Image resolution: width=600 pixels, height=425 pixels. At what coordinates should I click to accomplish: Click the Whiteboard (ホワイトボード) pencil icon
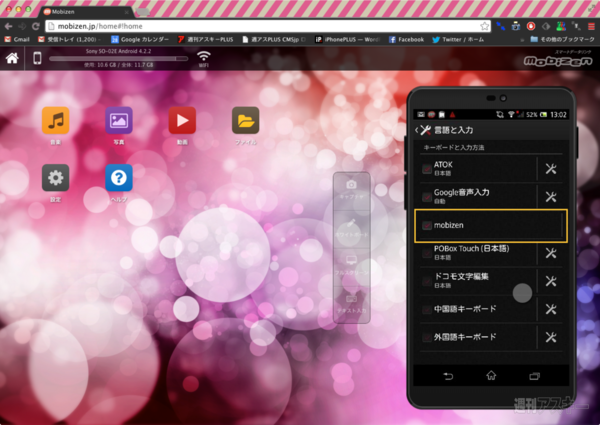(351, 223)
